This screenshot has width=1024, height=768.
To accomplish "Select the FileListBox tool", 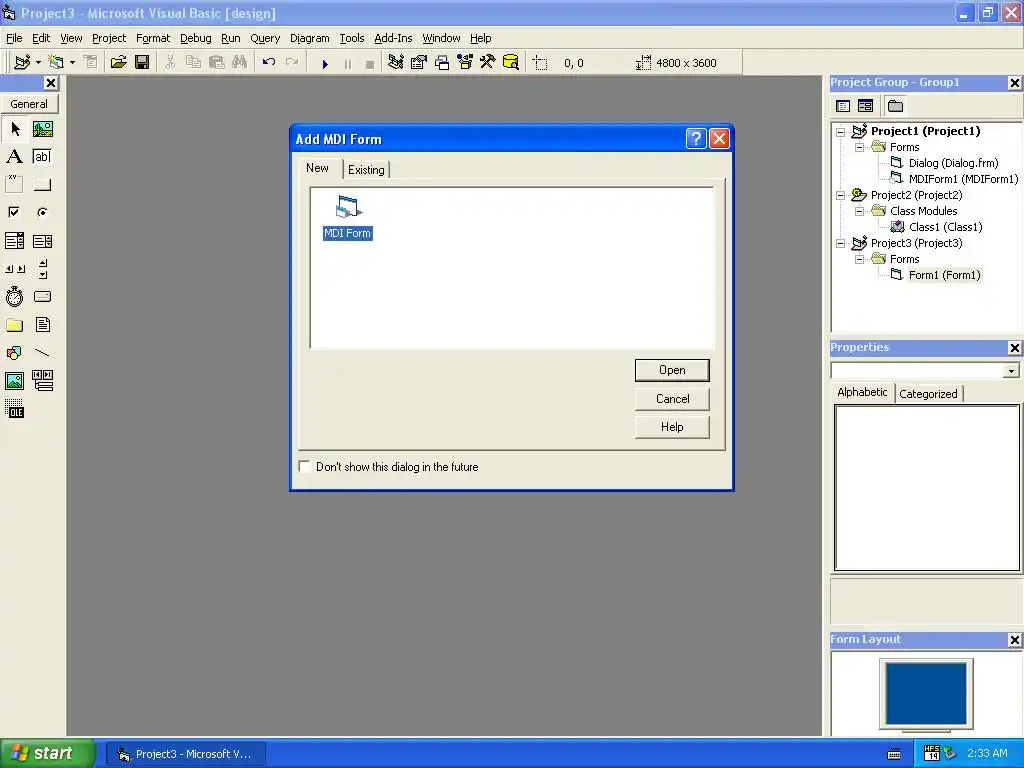I will [42, 325].
